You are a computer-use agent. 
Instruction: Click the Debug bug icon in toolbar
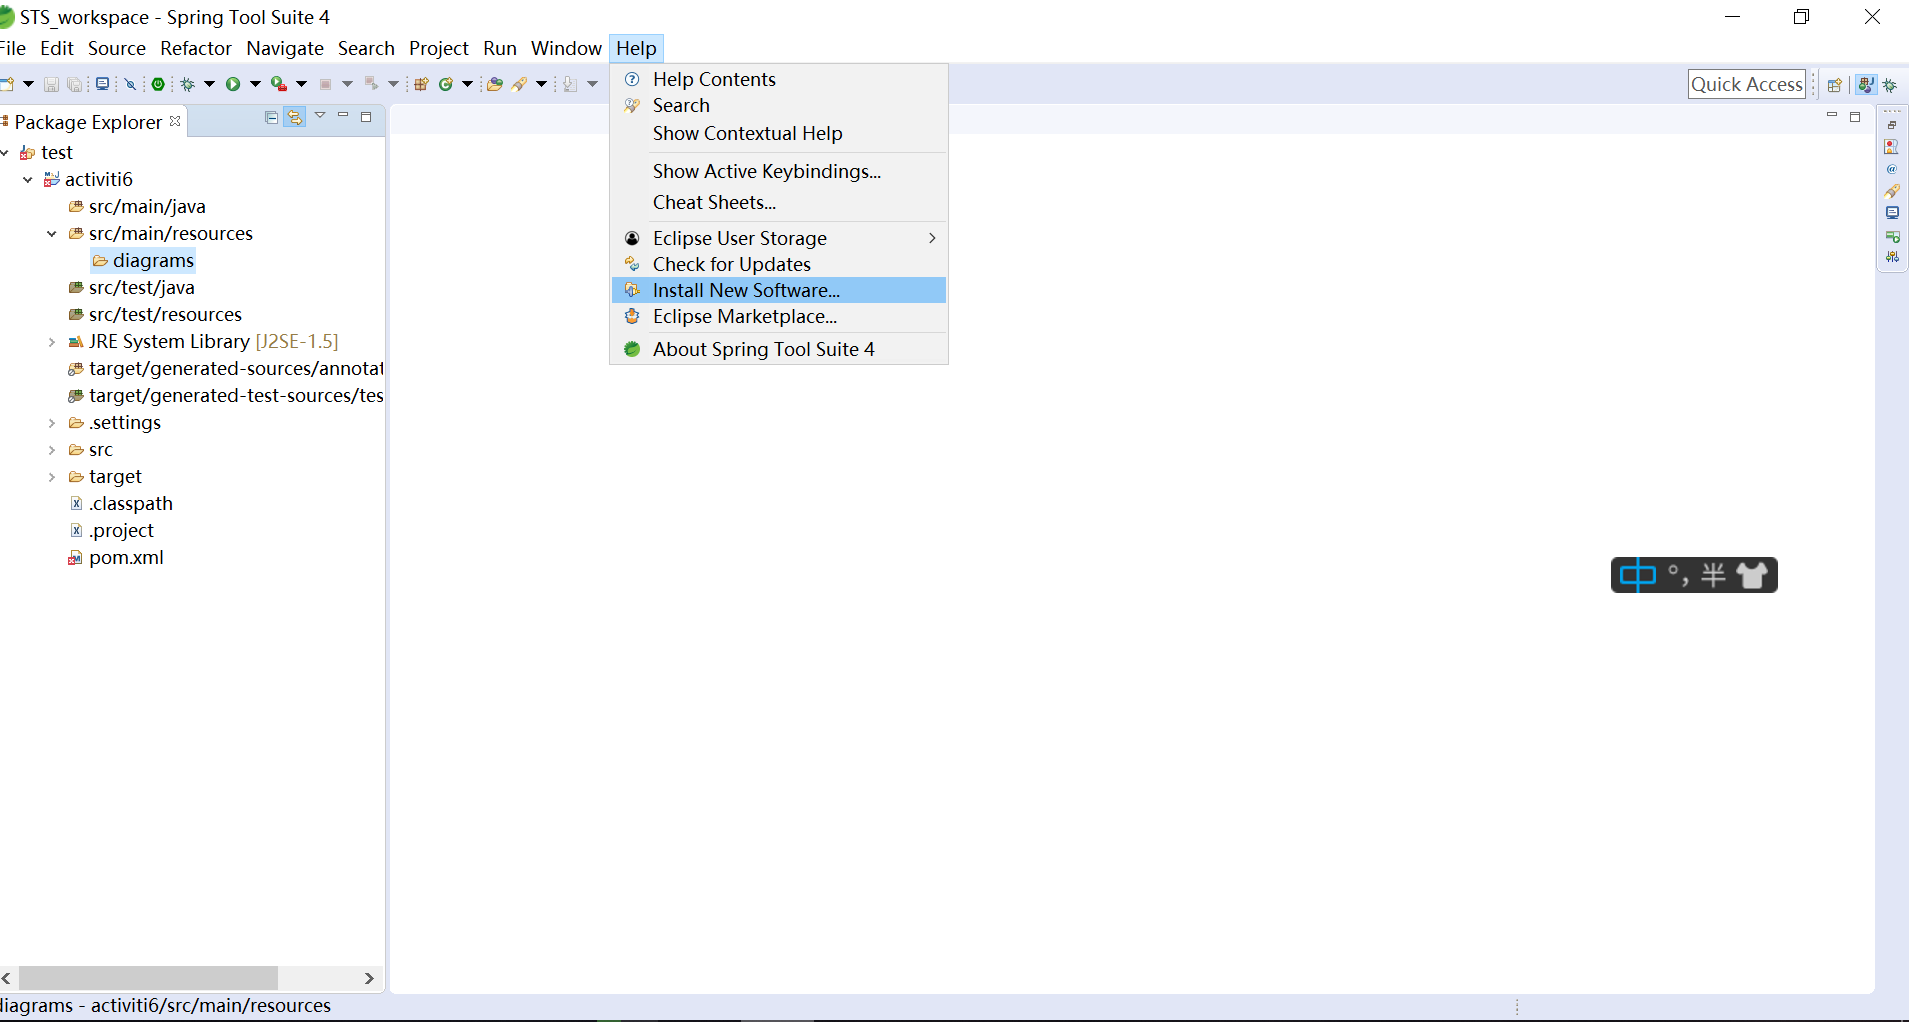(187, 84)
